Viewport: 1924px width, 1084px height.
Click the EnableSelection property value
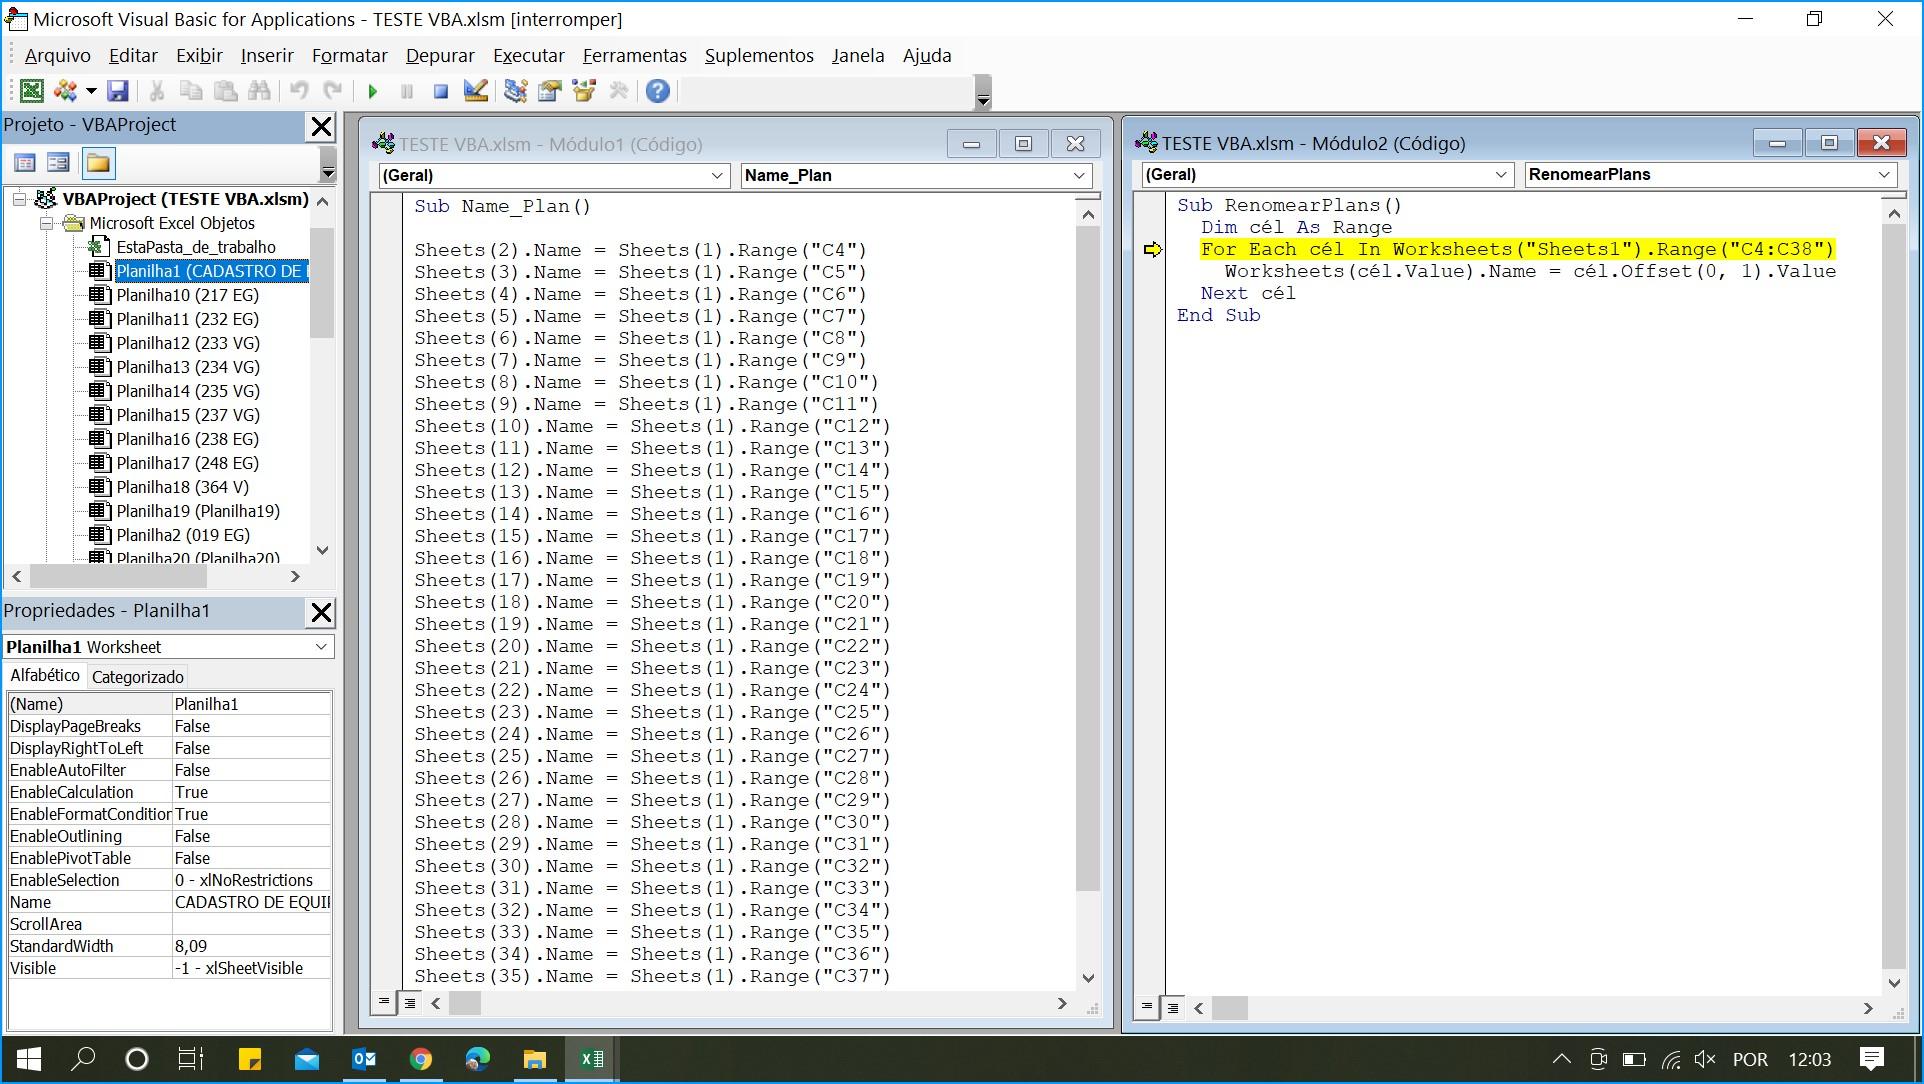coord(251,880)
